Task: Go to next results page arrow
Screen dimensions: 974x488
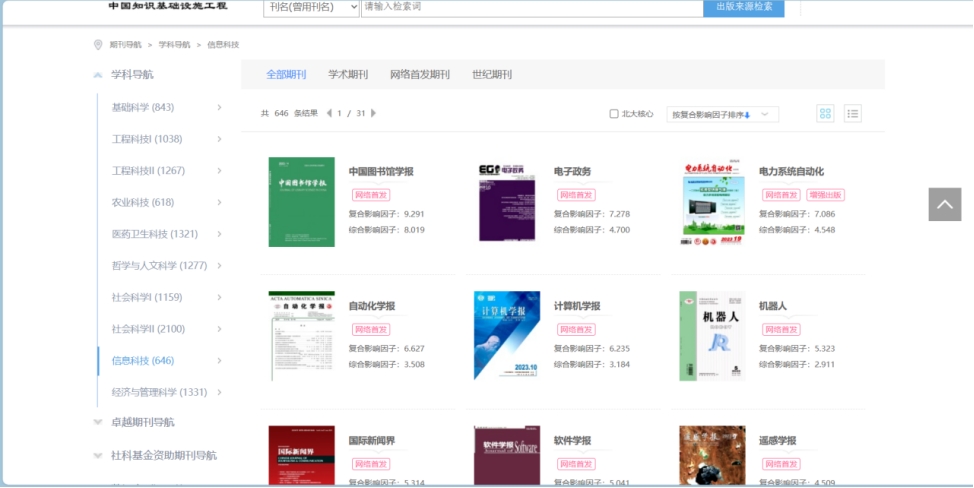Action: [x=373, y=114]
